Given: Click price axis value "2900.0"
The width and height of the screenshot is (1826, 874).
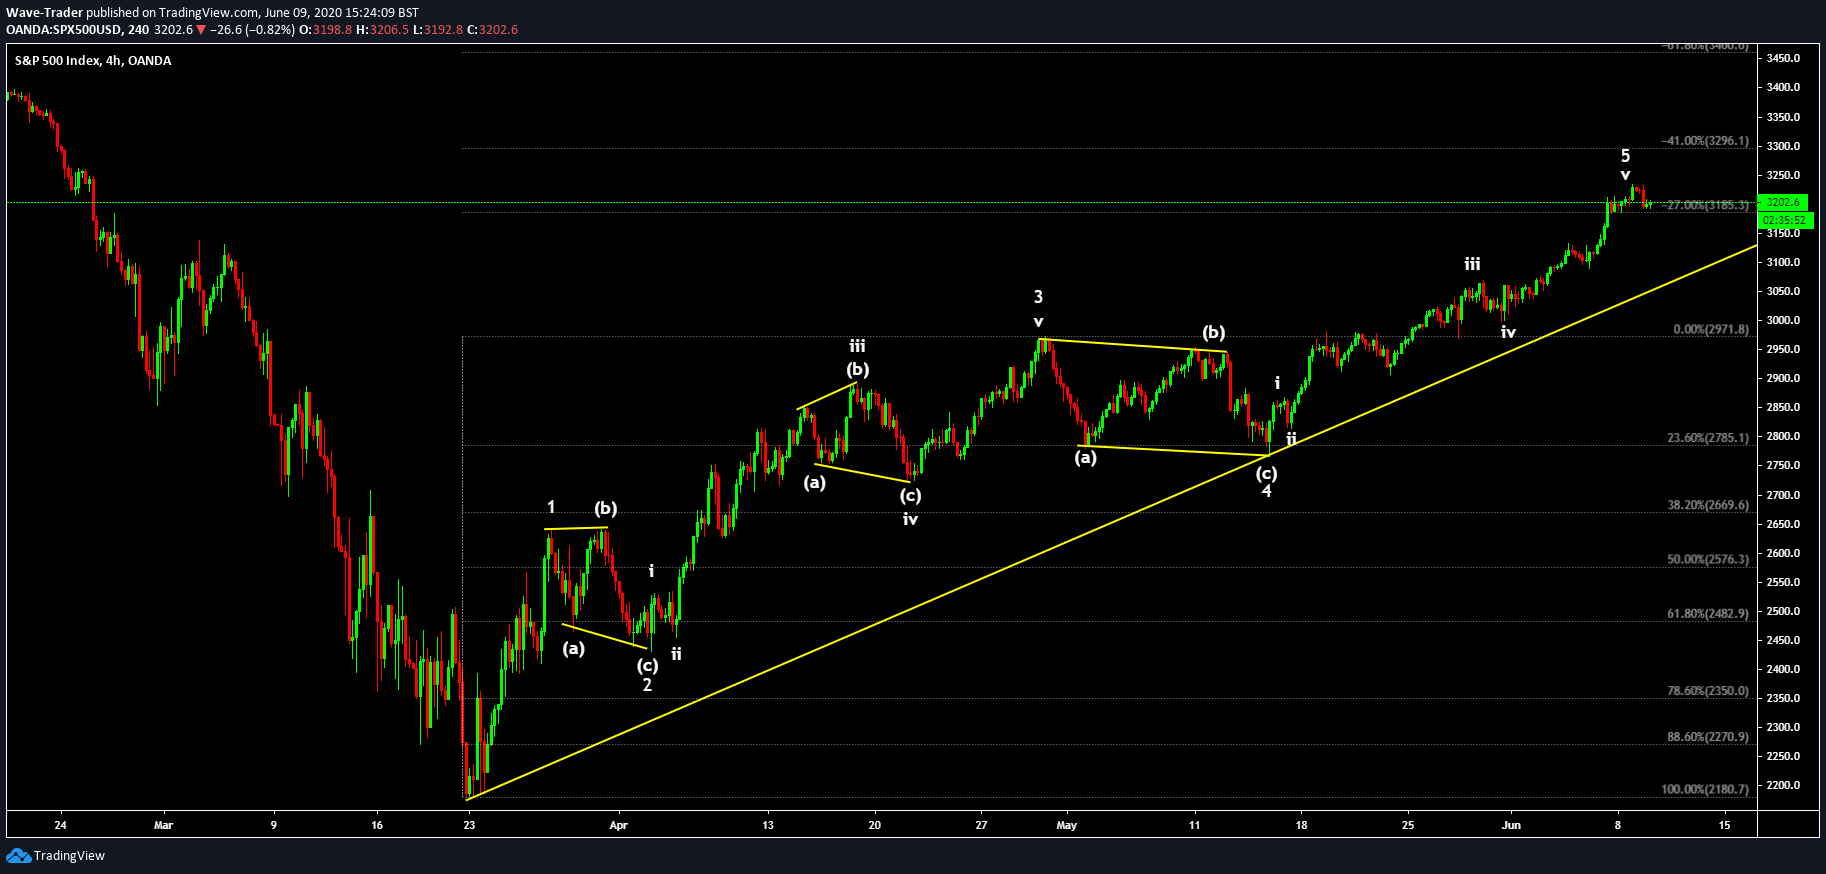Looking at the screenshot, I should (x=1783, y=378).
